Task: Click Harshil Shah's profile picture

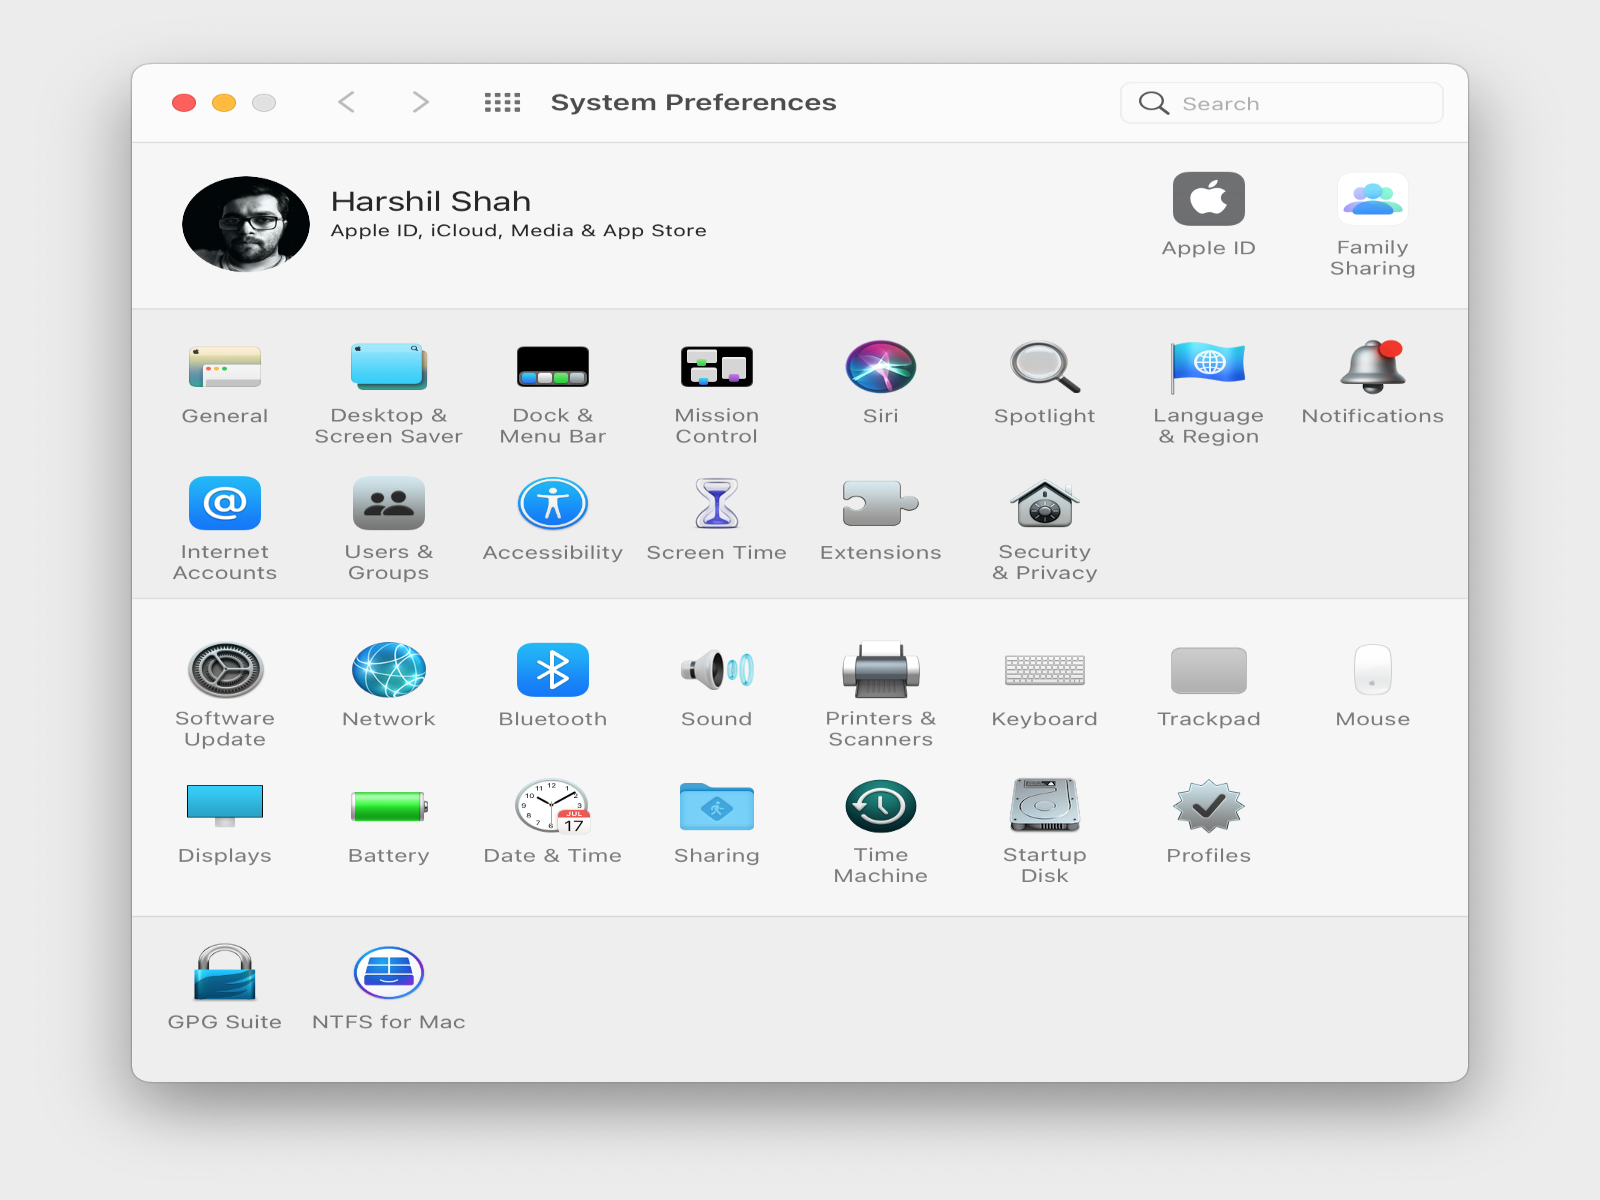Action: click(x=246, y=225)
